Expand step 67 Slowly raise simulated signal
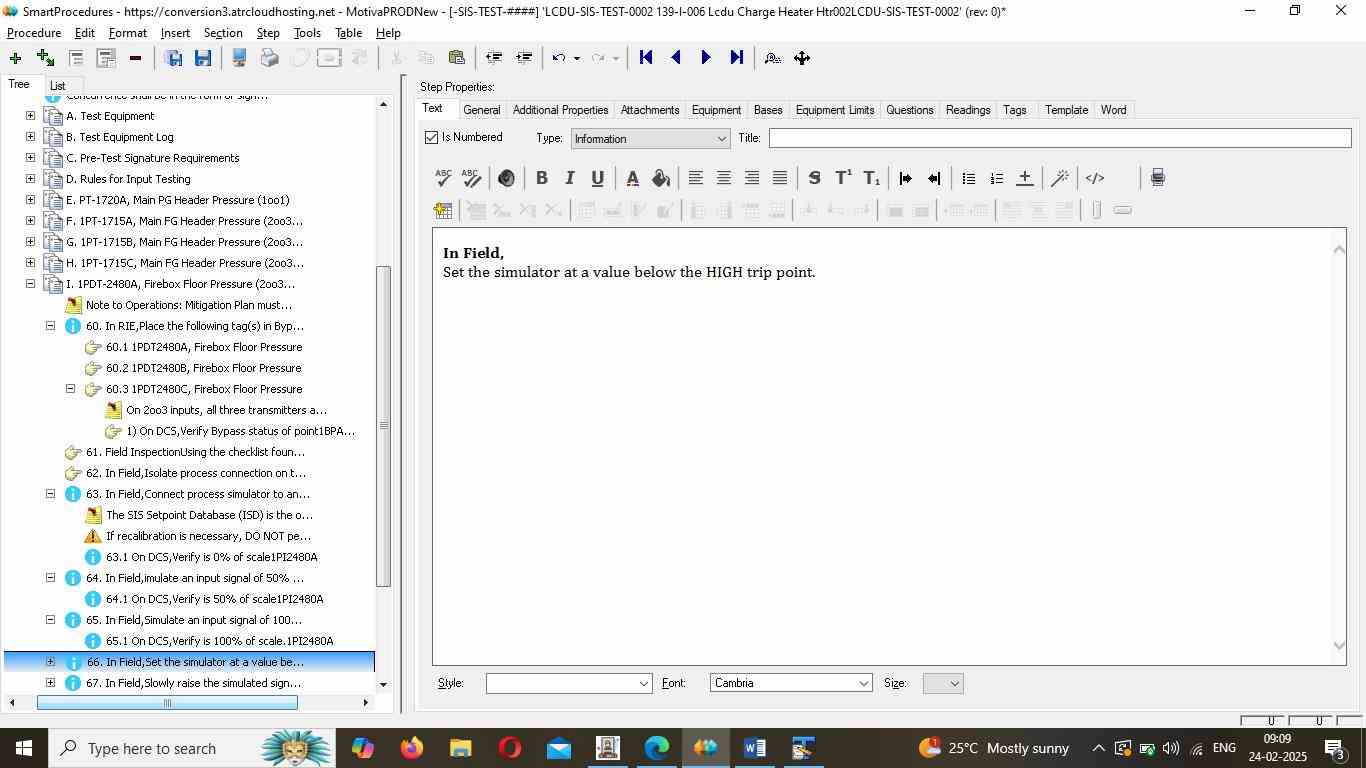The image size is (1366, 768). [x=50, y=683]
